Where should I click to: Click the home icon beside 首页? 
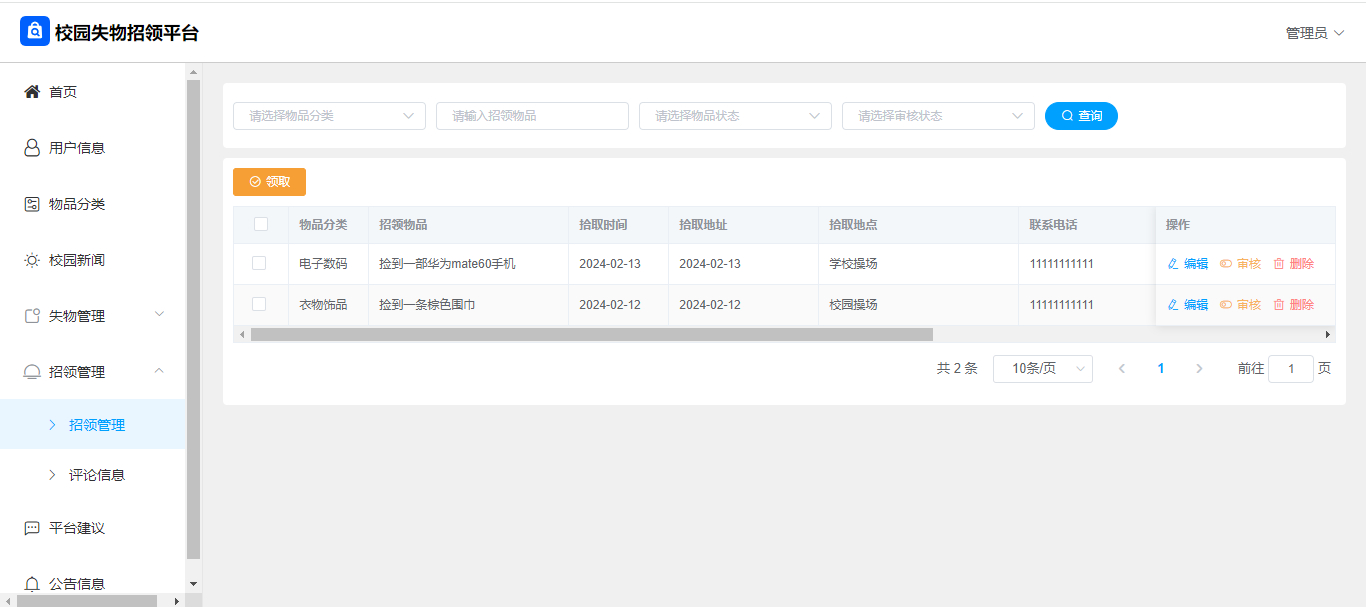(x=32, y=92)
